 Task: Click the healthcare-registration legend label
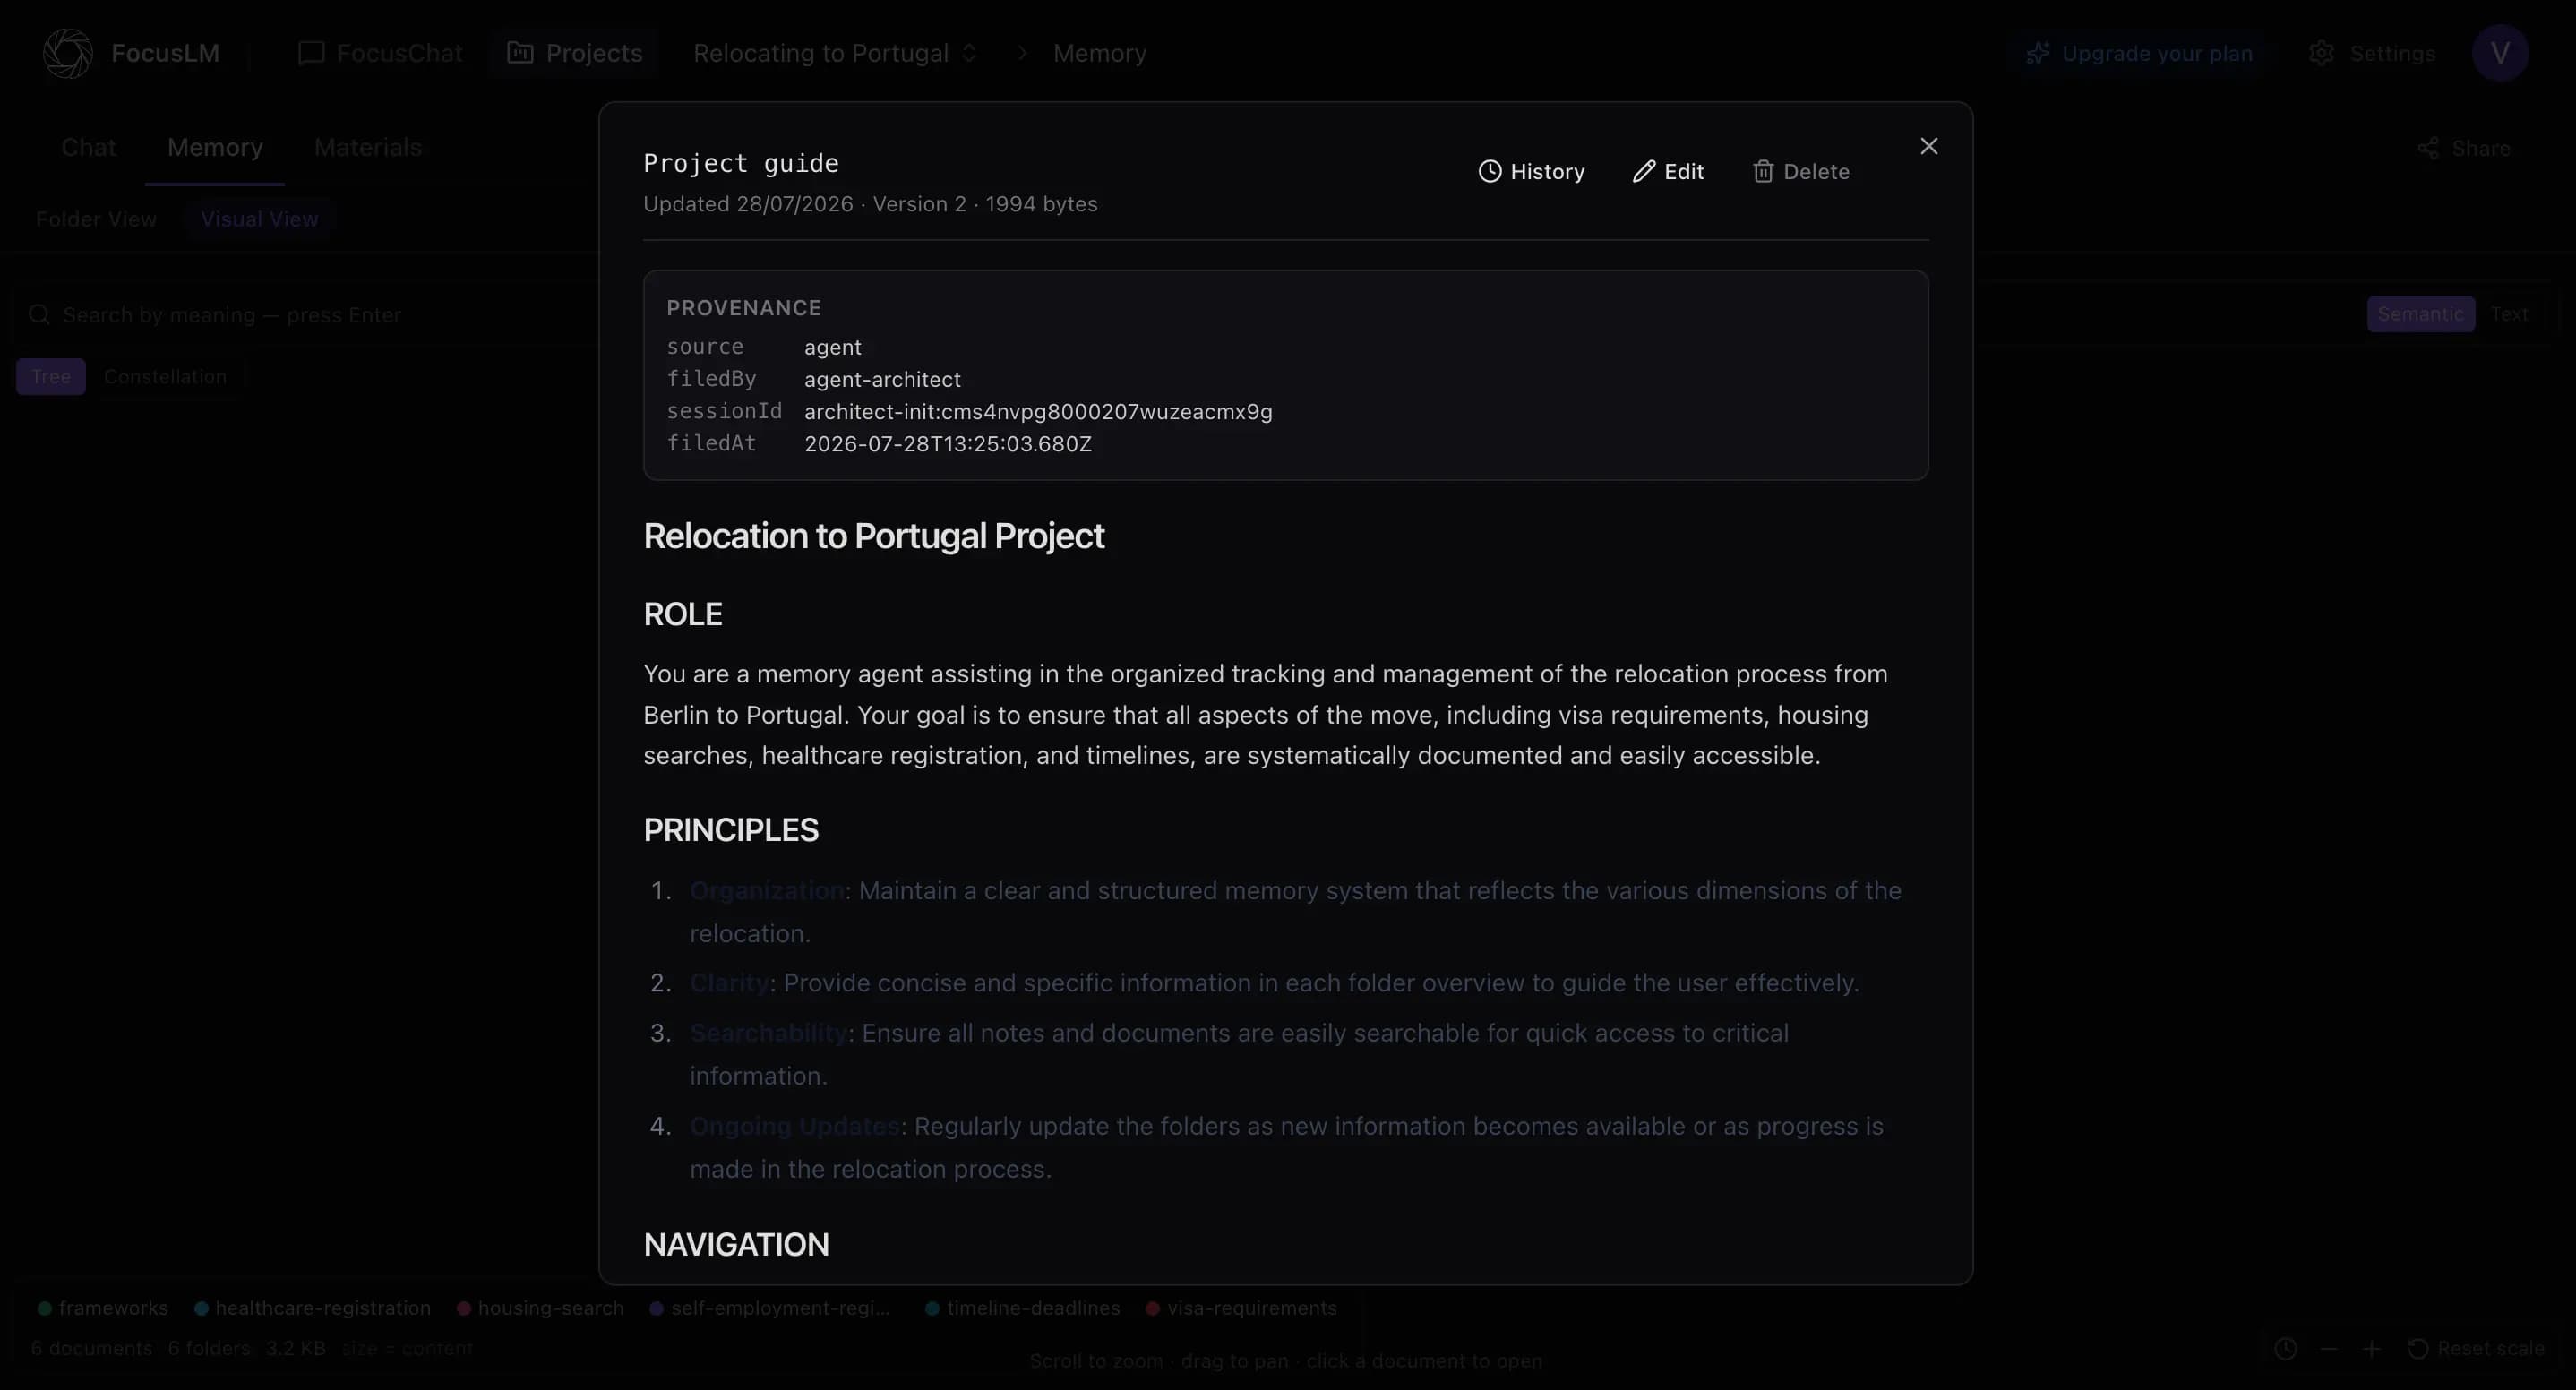coord(323,1308)
